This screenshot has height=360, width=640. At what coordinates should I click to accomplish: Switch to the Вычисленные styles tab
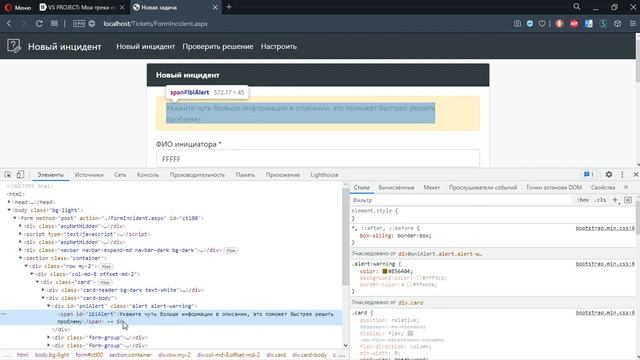(x=396, y=188)
